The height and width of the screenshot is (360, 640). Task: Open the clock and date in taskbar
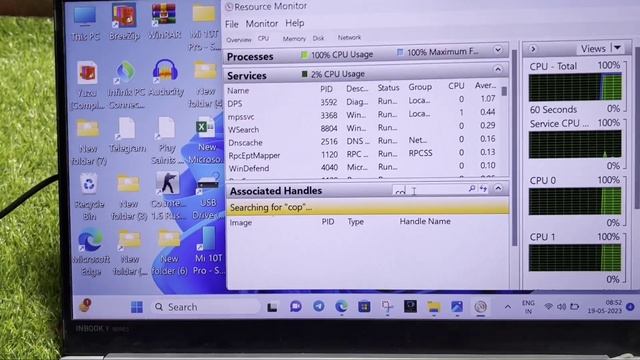[x=605, y=307]
